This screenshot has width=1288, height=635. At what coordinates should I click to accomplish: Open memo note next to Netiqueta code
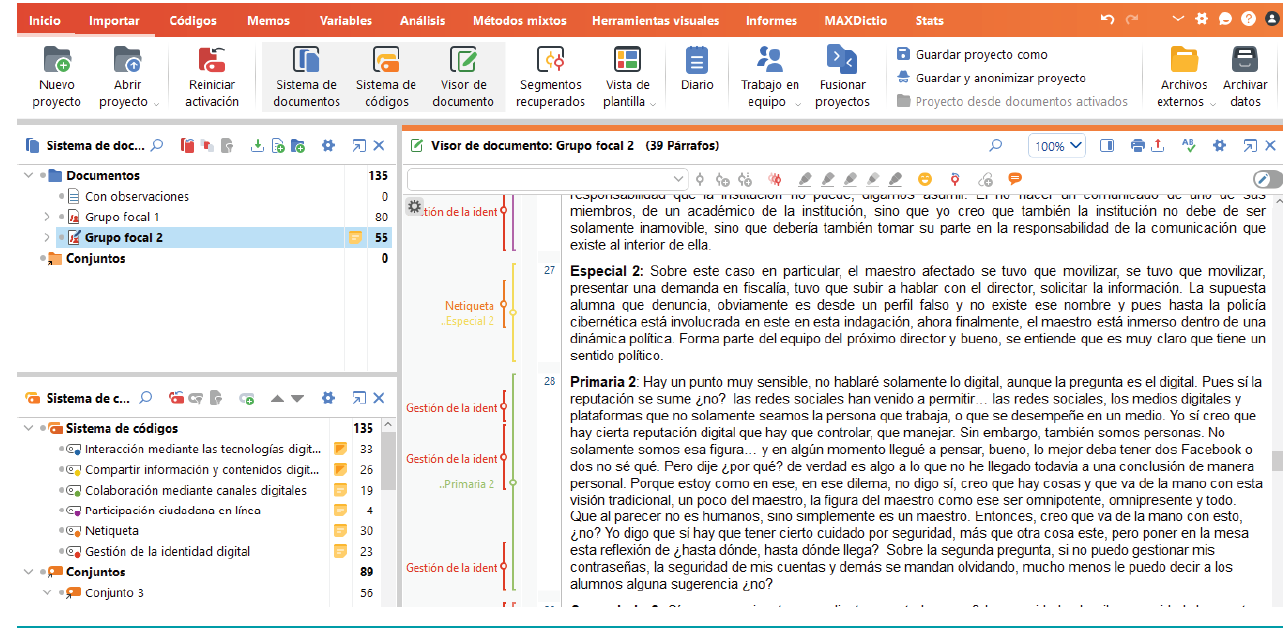pyautogui.click(x=340, y=531)
